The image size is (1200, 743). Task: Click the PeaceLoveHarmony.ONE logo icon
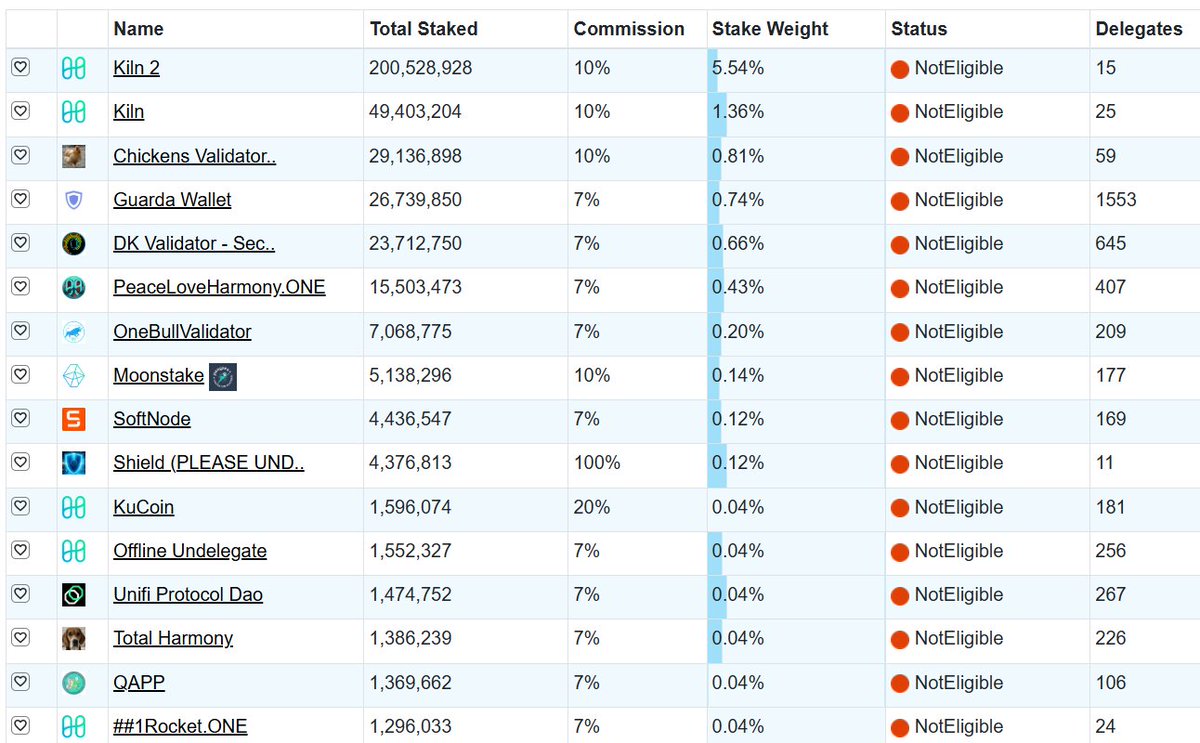pyautogui.click(x=73, y=287)
